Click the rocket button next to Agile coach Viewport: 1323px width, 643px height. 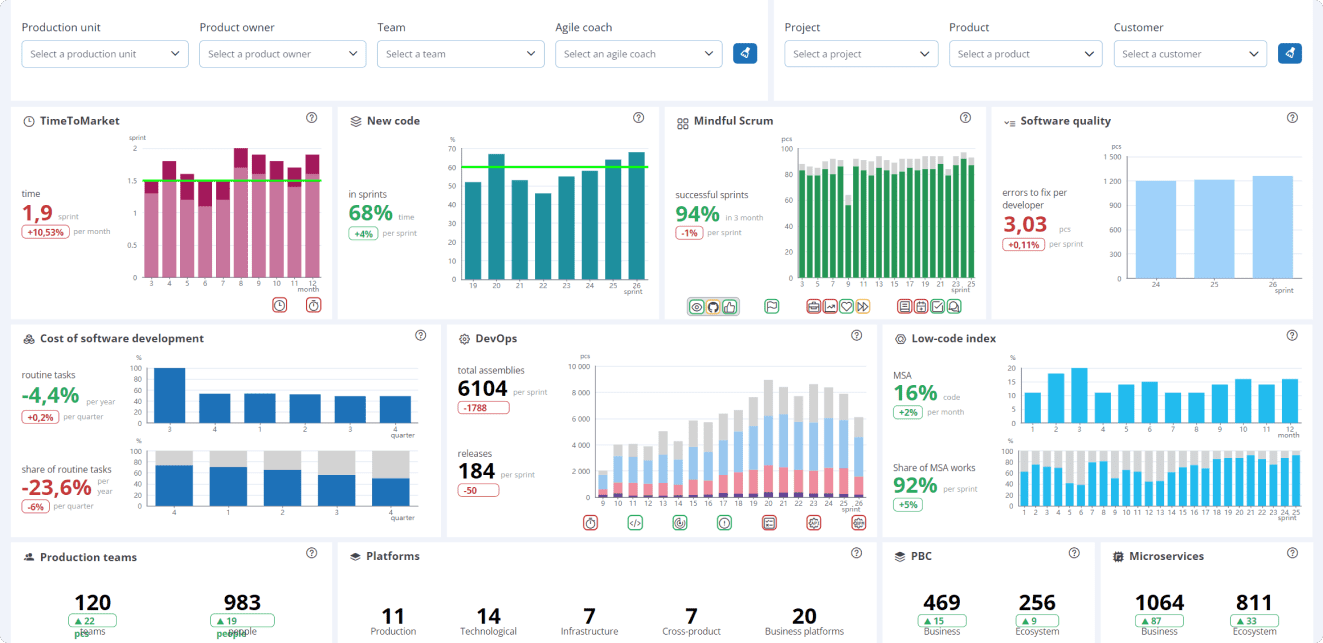(x=745, y=53)
